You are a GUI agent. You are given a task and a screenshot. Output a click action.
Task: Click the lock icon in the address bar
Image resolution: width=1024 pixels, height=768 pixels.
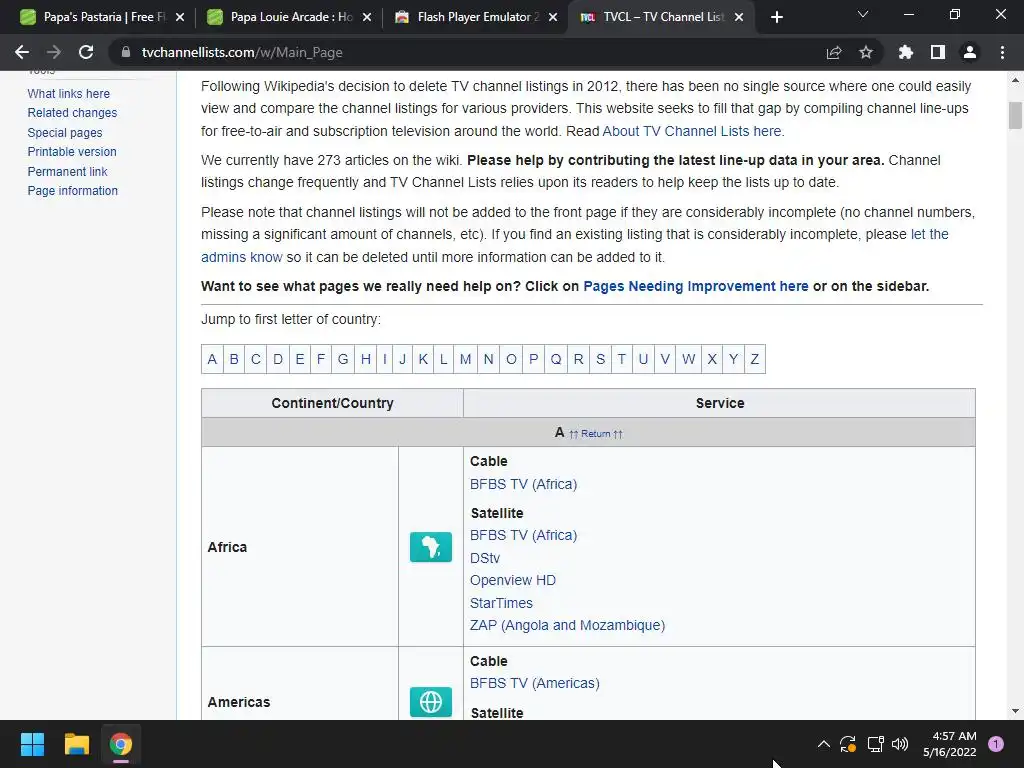pos(126,52)
